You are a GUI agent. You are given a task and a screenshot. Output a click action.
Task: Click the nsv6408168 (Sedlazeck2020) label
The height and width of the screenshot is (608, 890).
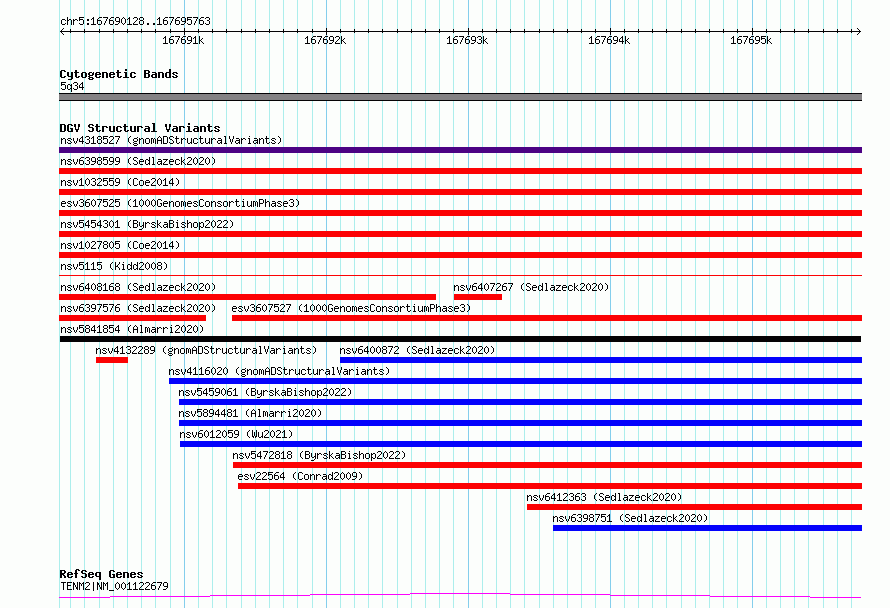[x=138, y=287]
